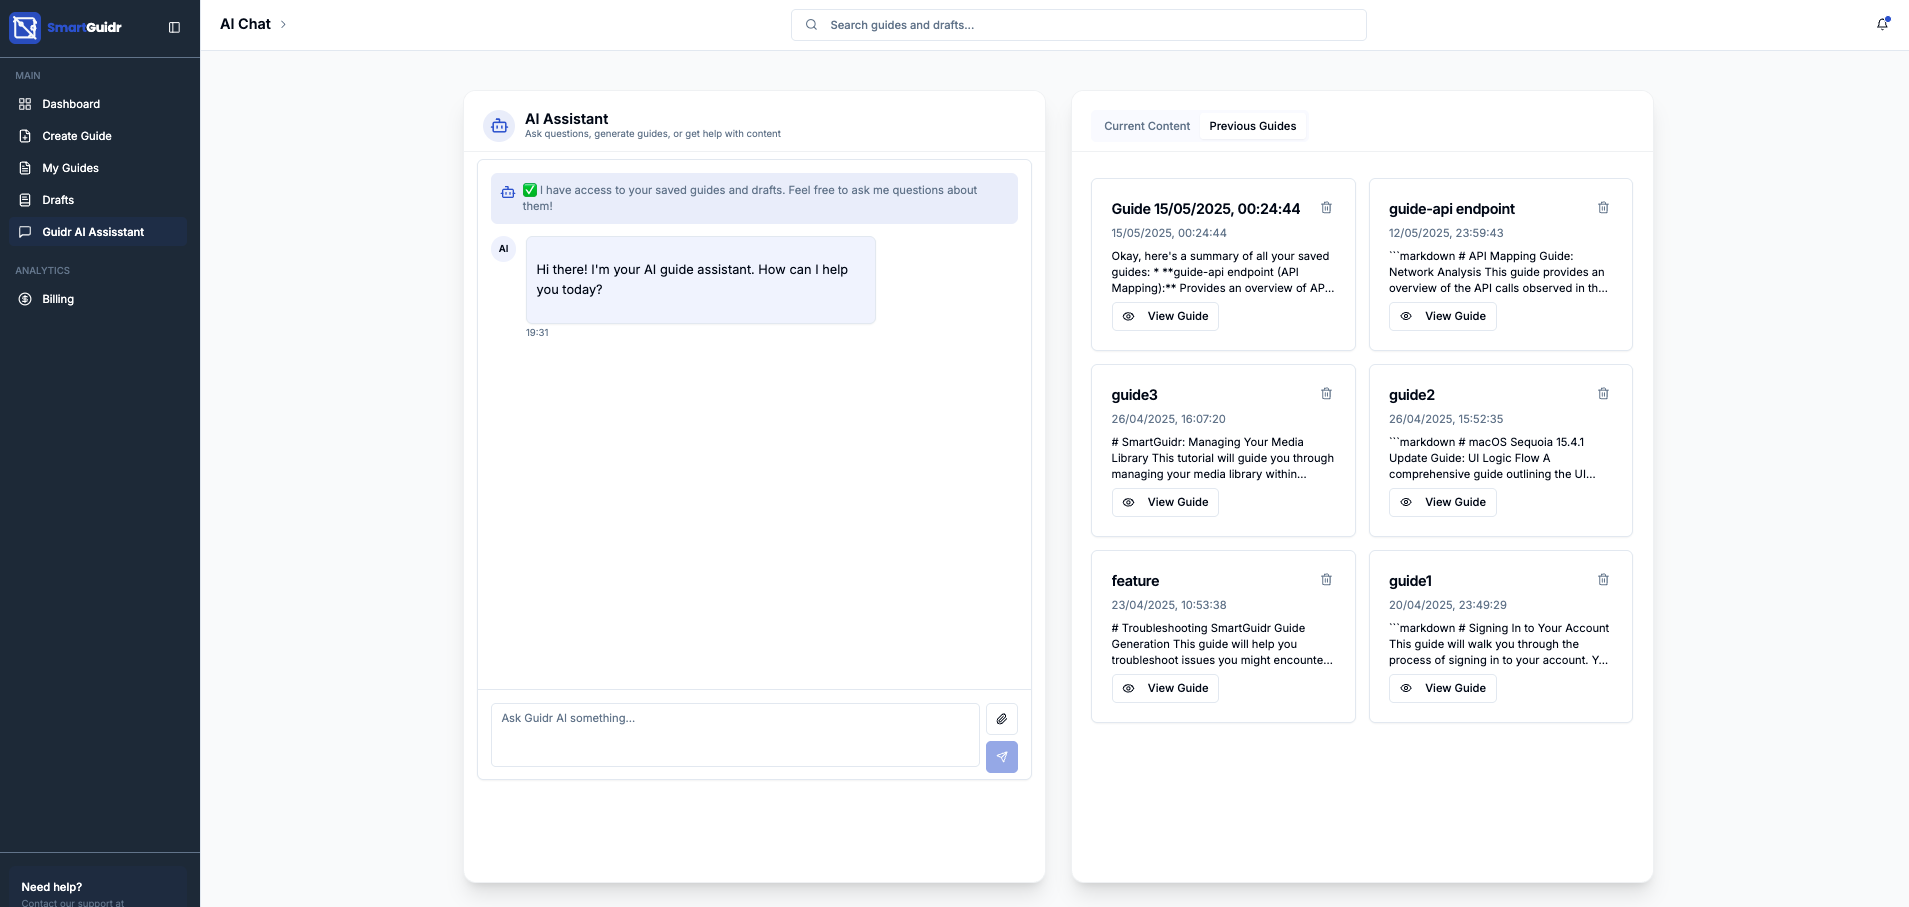Click the search guides and drafts field
Viewport: 1909px width, 907px height.
[1078, 25]
